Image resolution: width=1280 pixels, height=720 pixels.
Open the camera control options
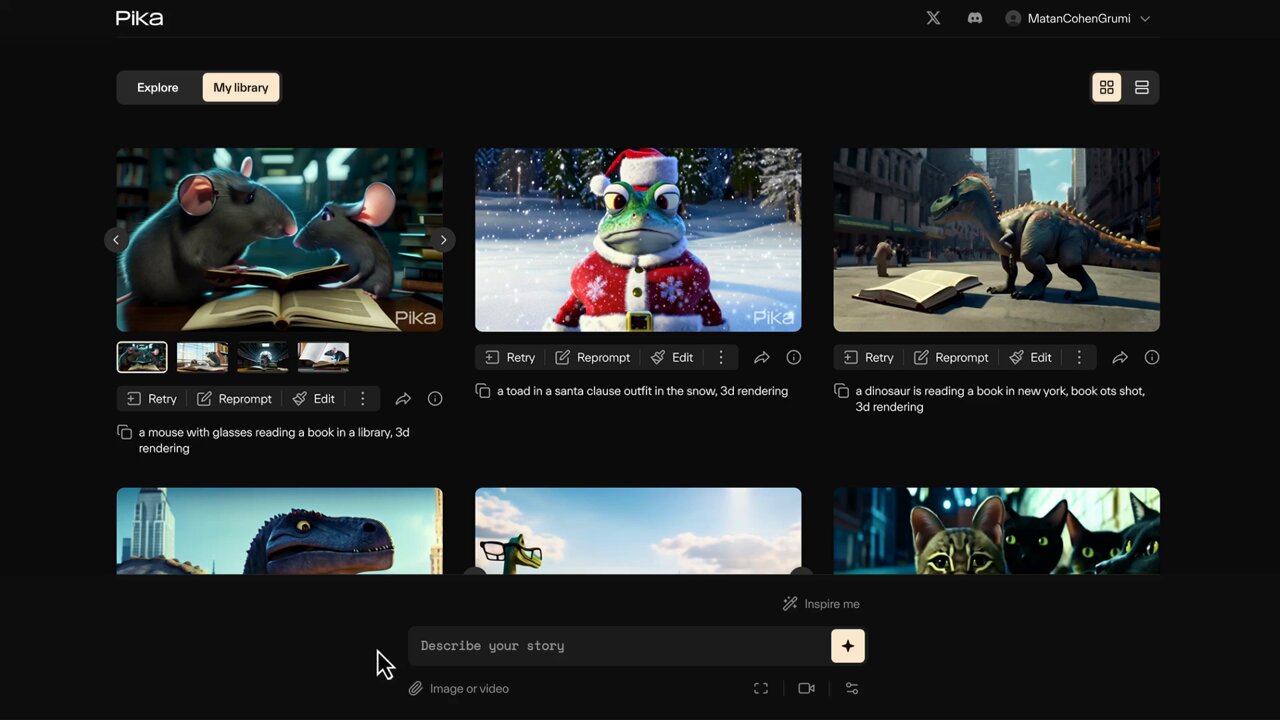click(806, 688)
